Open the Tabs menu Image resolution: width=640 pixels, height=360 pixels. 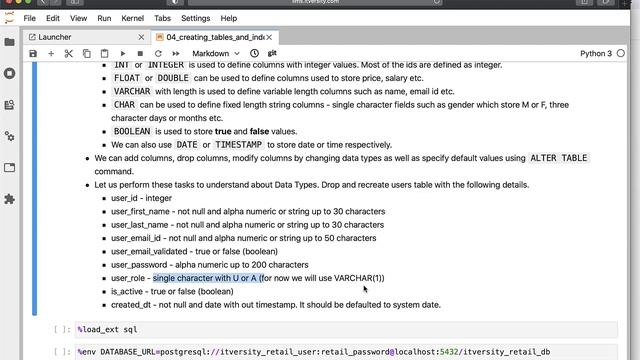tap(162, 18)
